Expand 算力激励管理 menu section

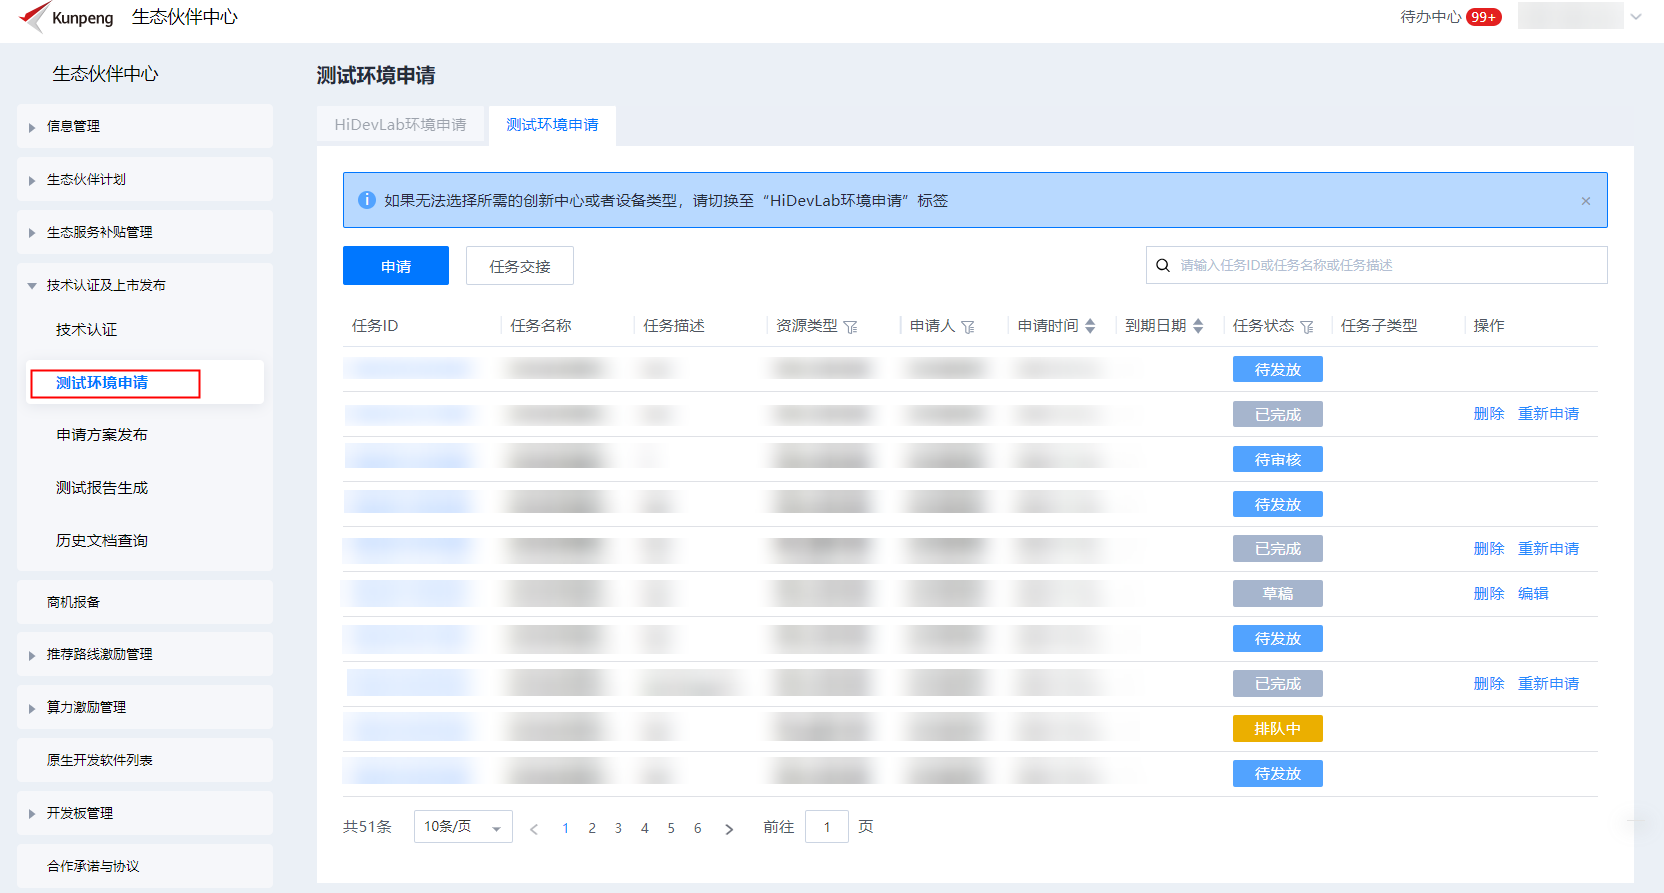click(145, 707)
